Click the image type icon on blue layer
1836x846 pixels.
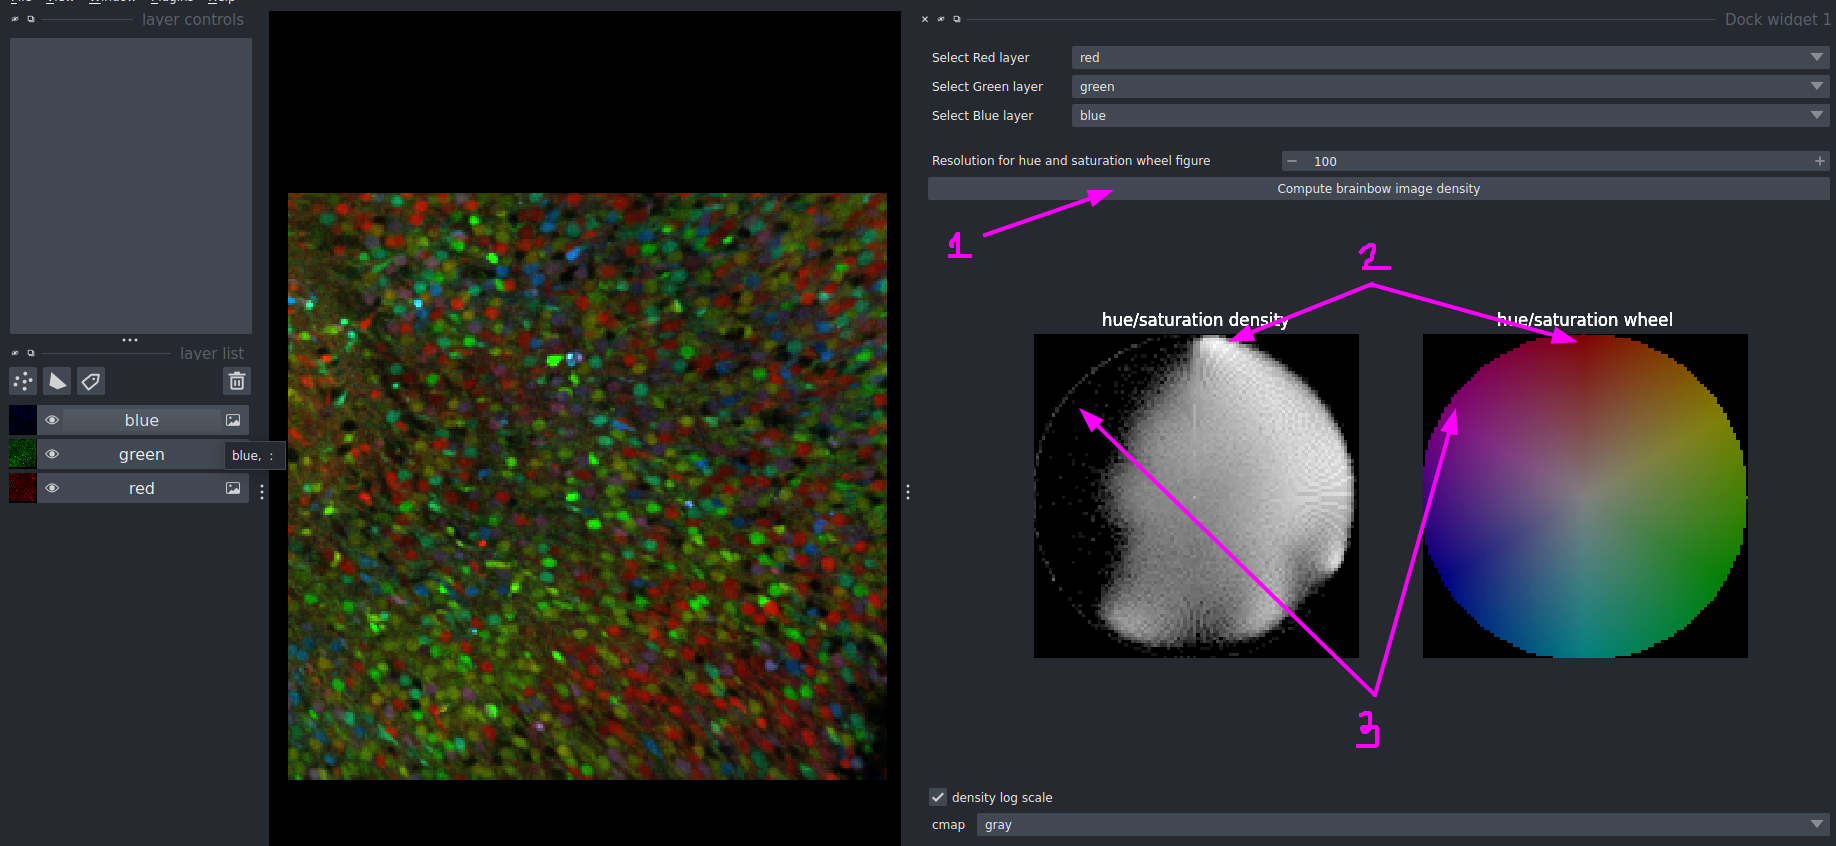[x=233, y=420]
